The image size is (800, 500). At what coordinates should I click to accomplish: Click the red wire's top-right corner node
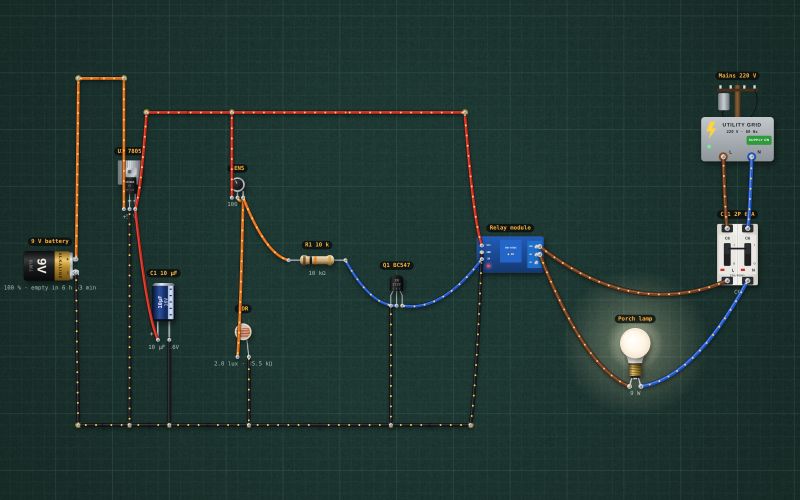464,112
